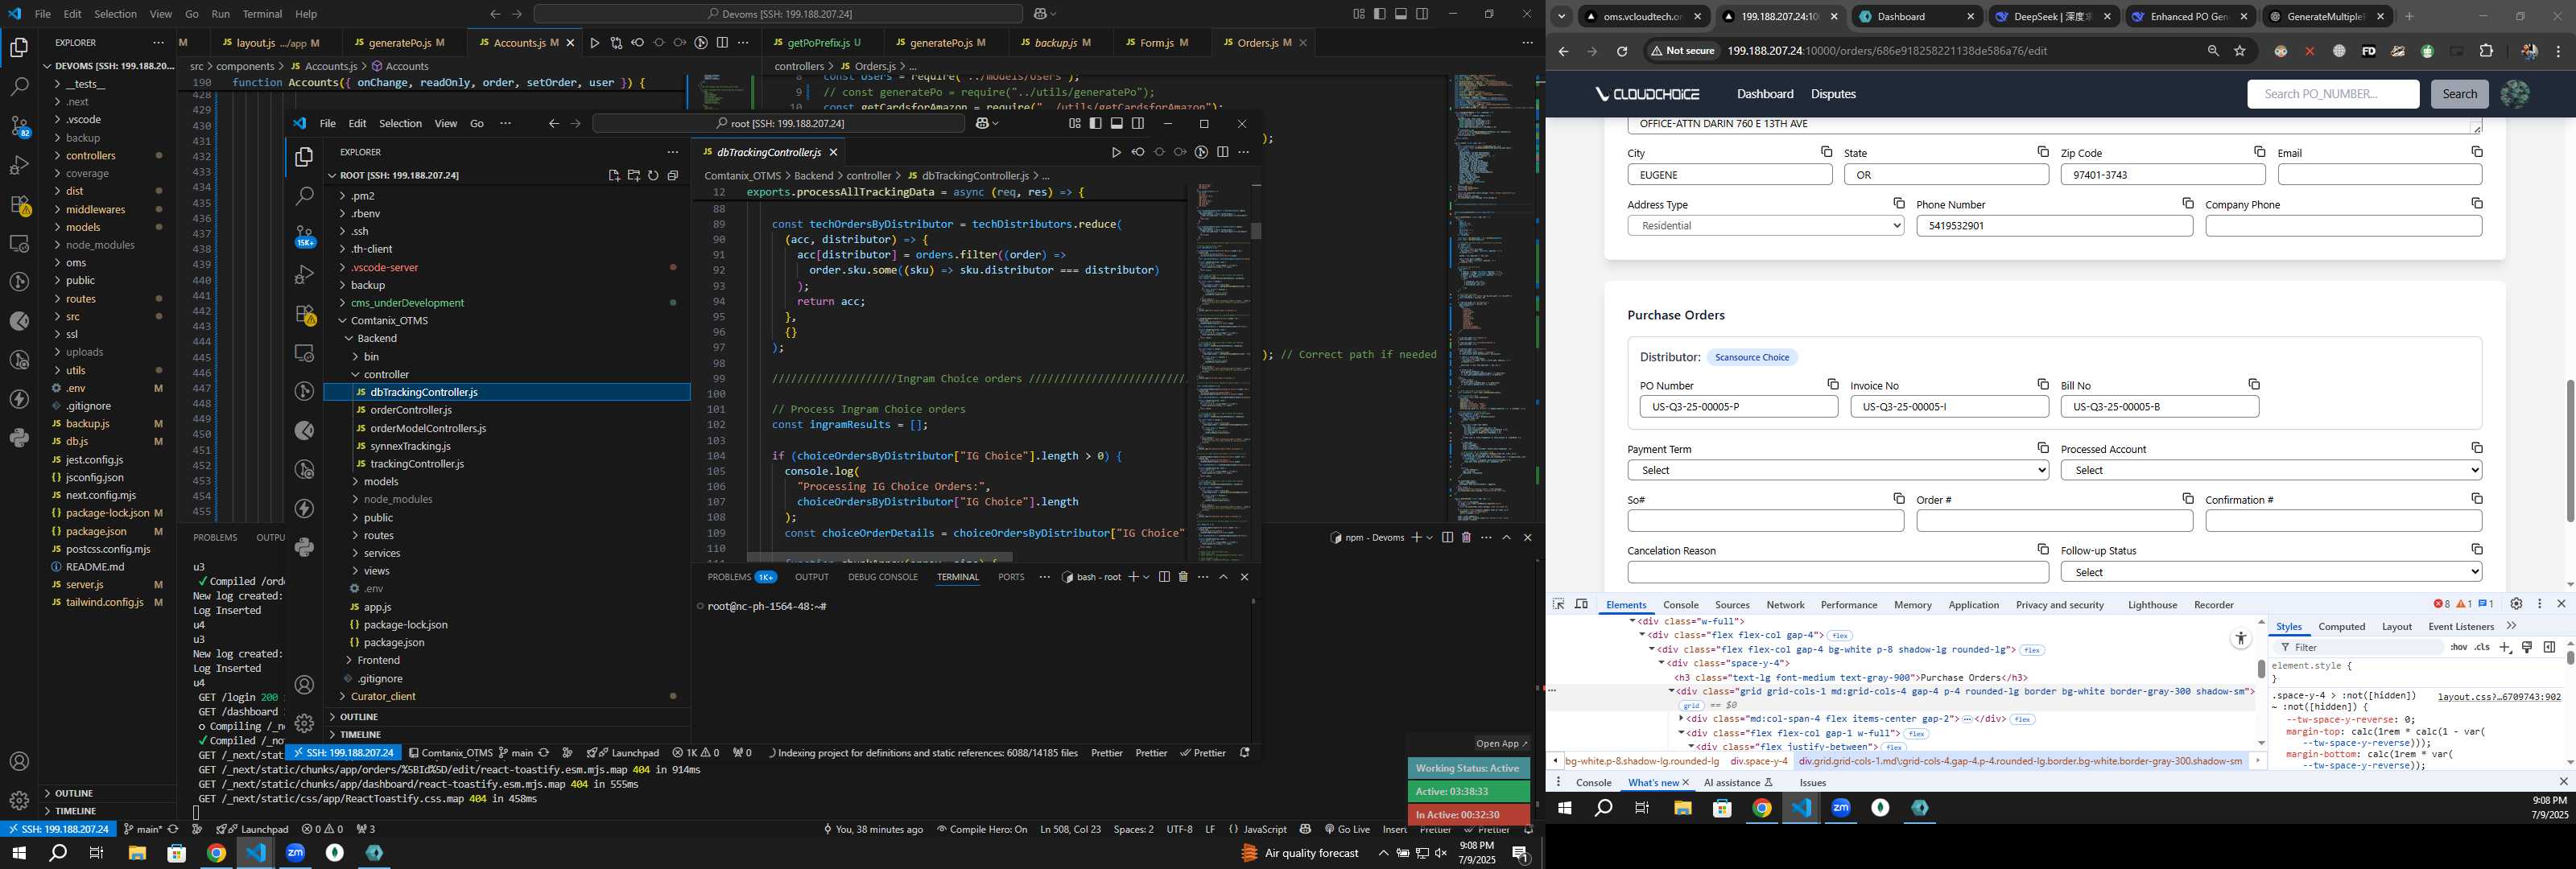
Task: Open Selection menu in root VS Code window
Action: pos(400,124)
